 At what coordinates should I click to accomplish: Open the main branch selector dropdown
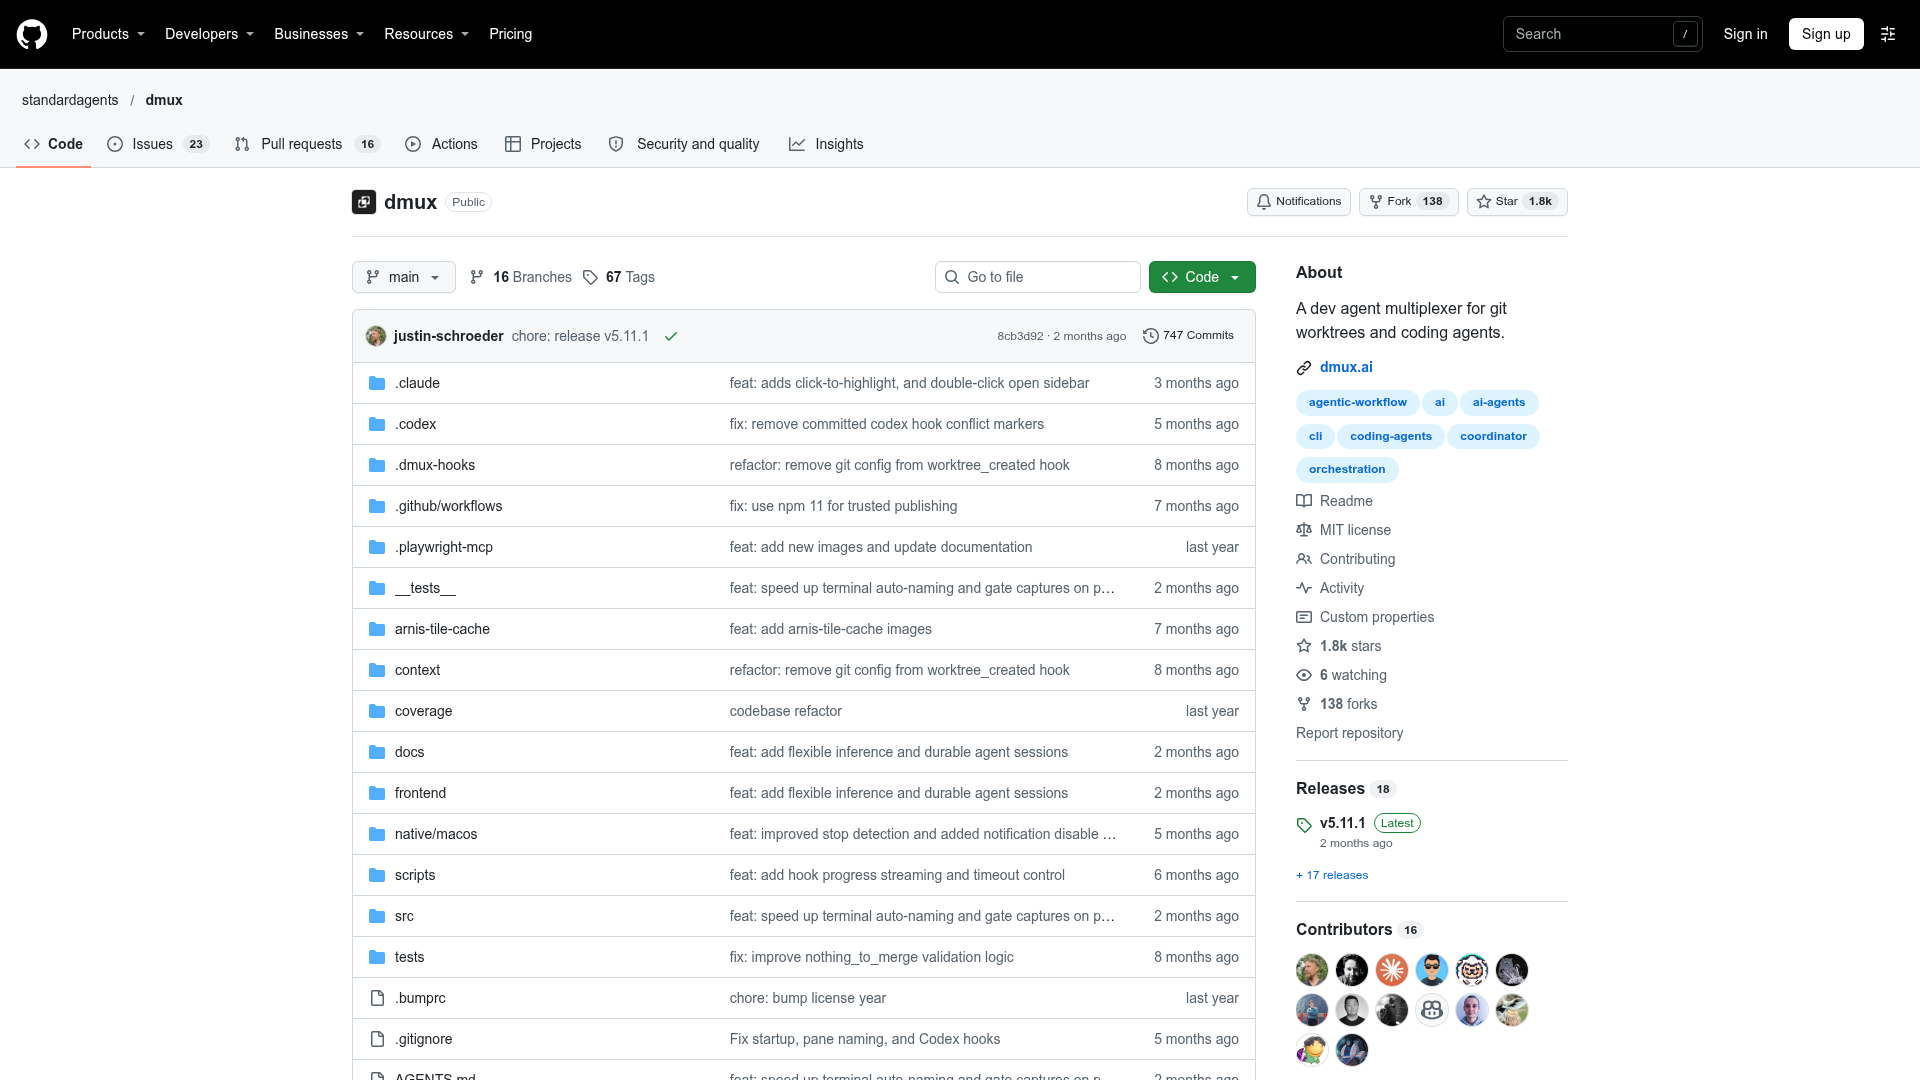404,277
